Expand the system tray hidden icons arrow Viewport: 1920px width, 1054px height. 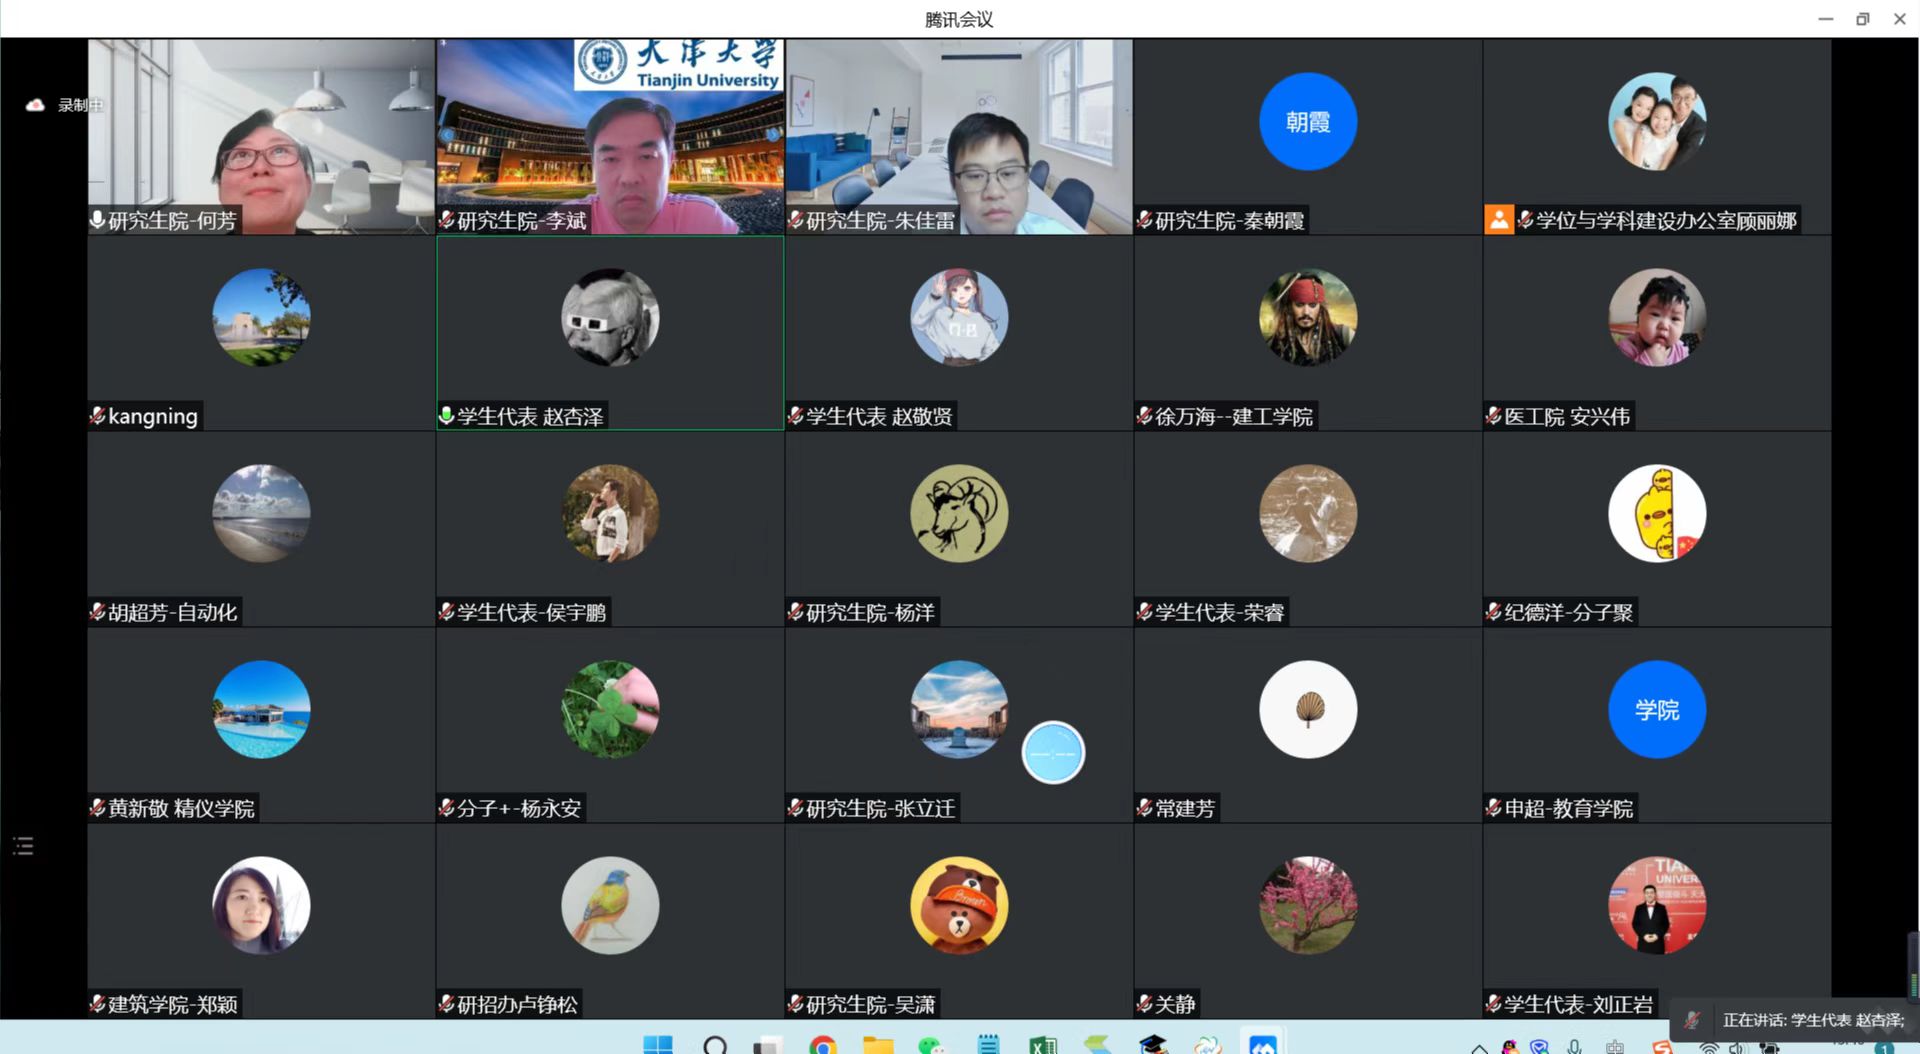(1478, 1047)
